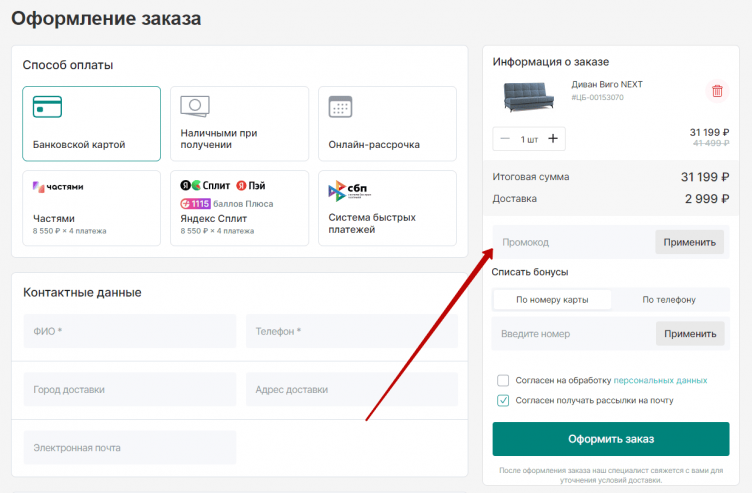Apply the promo code button

690,242
